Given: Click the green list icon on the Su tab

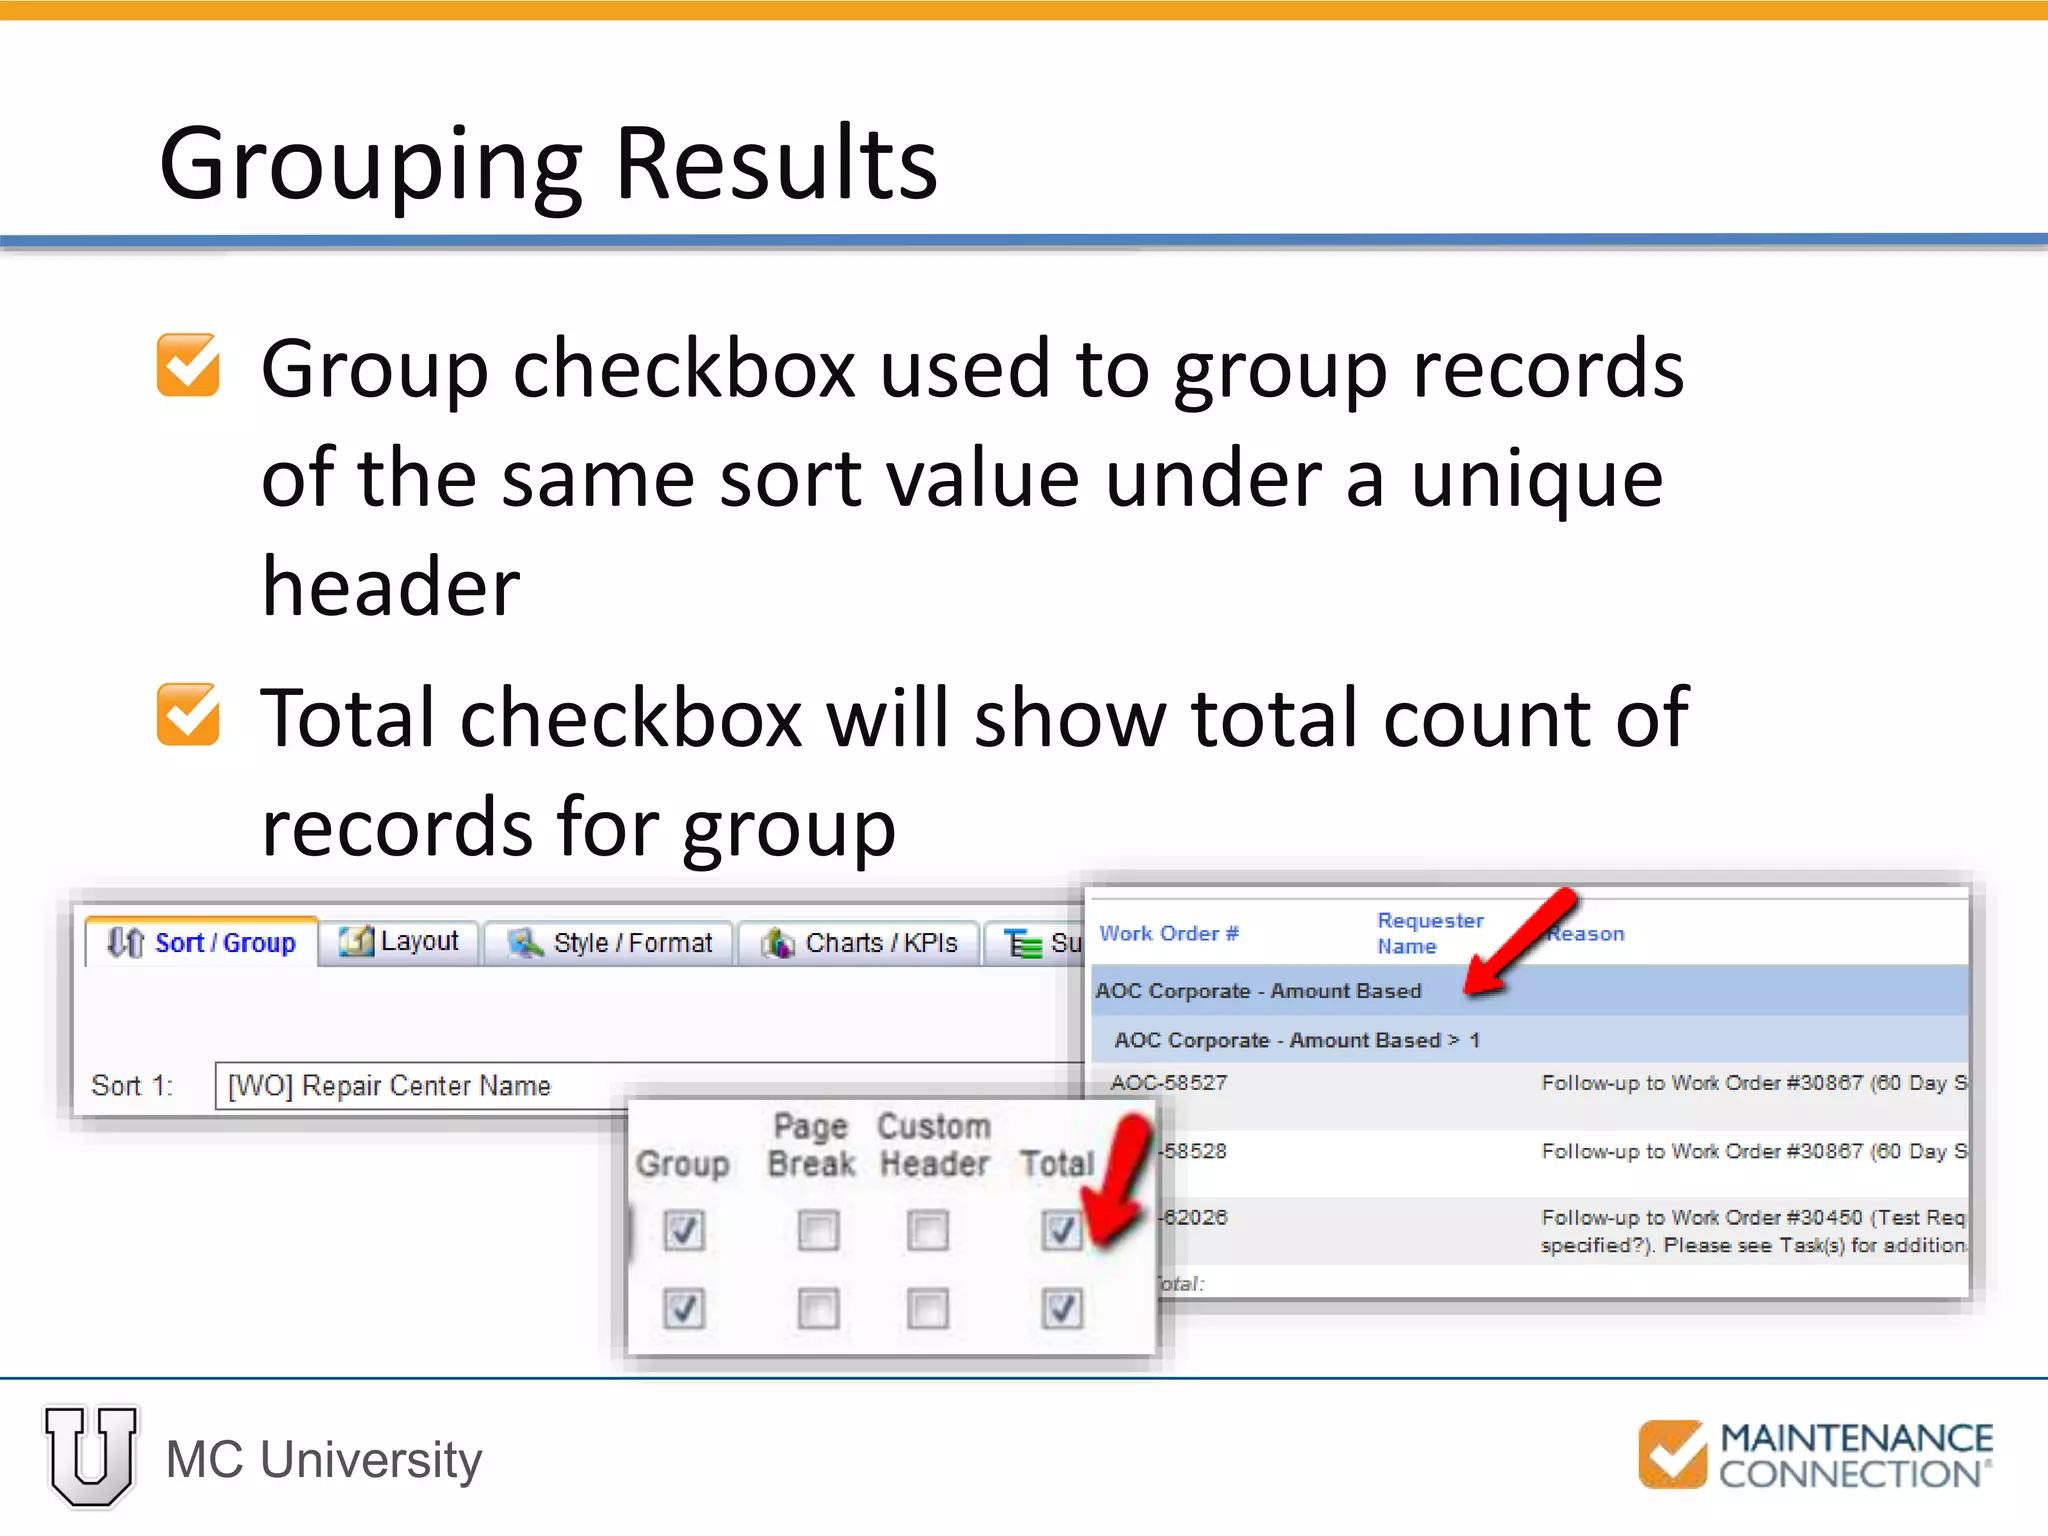Looking at the screenshot, I should click(1023, 943).
